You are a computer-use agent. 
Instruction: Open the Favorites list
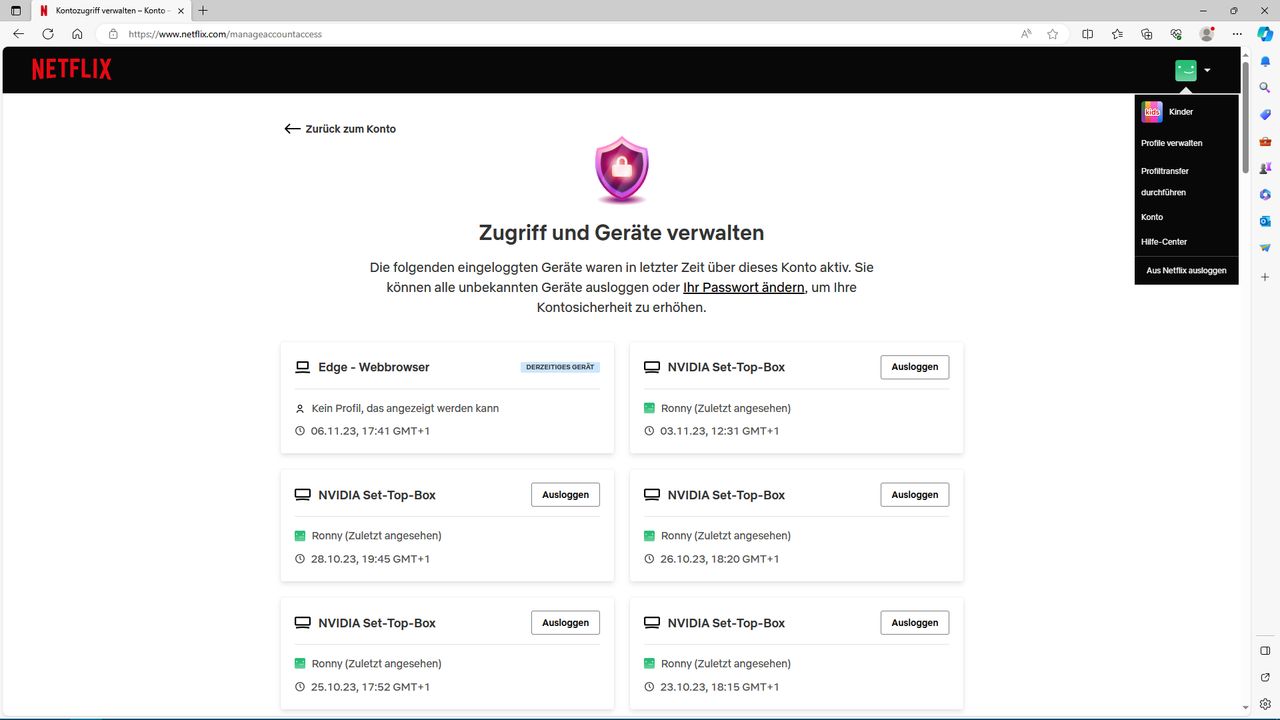(x=1117, y=33)
